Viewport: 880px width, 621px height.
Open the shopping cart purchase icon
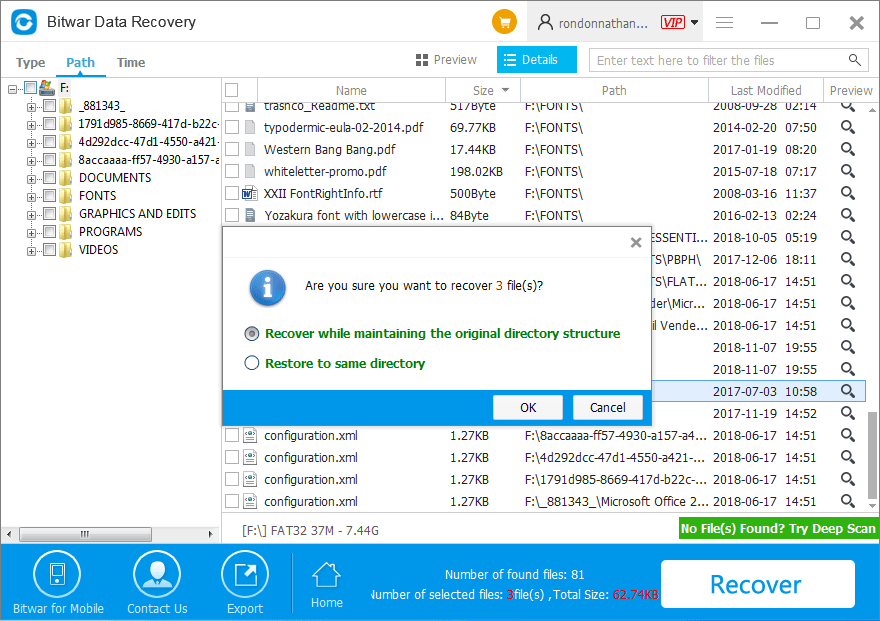(x=504, y=22)
